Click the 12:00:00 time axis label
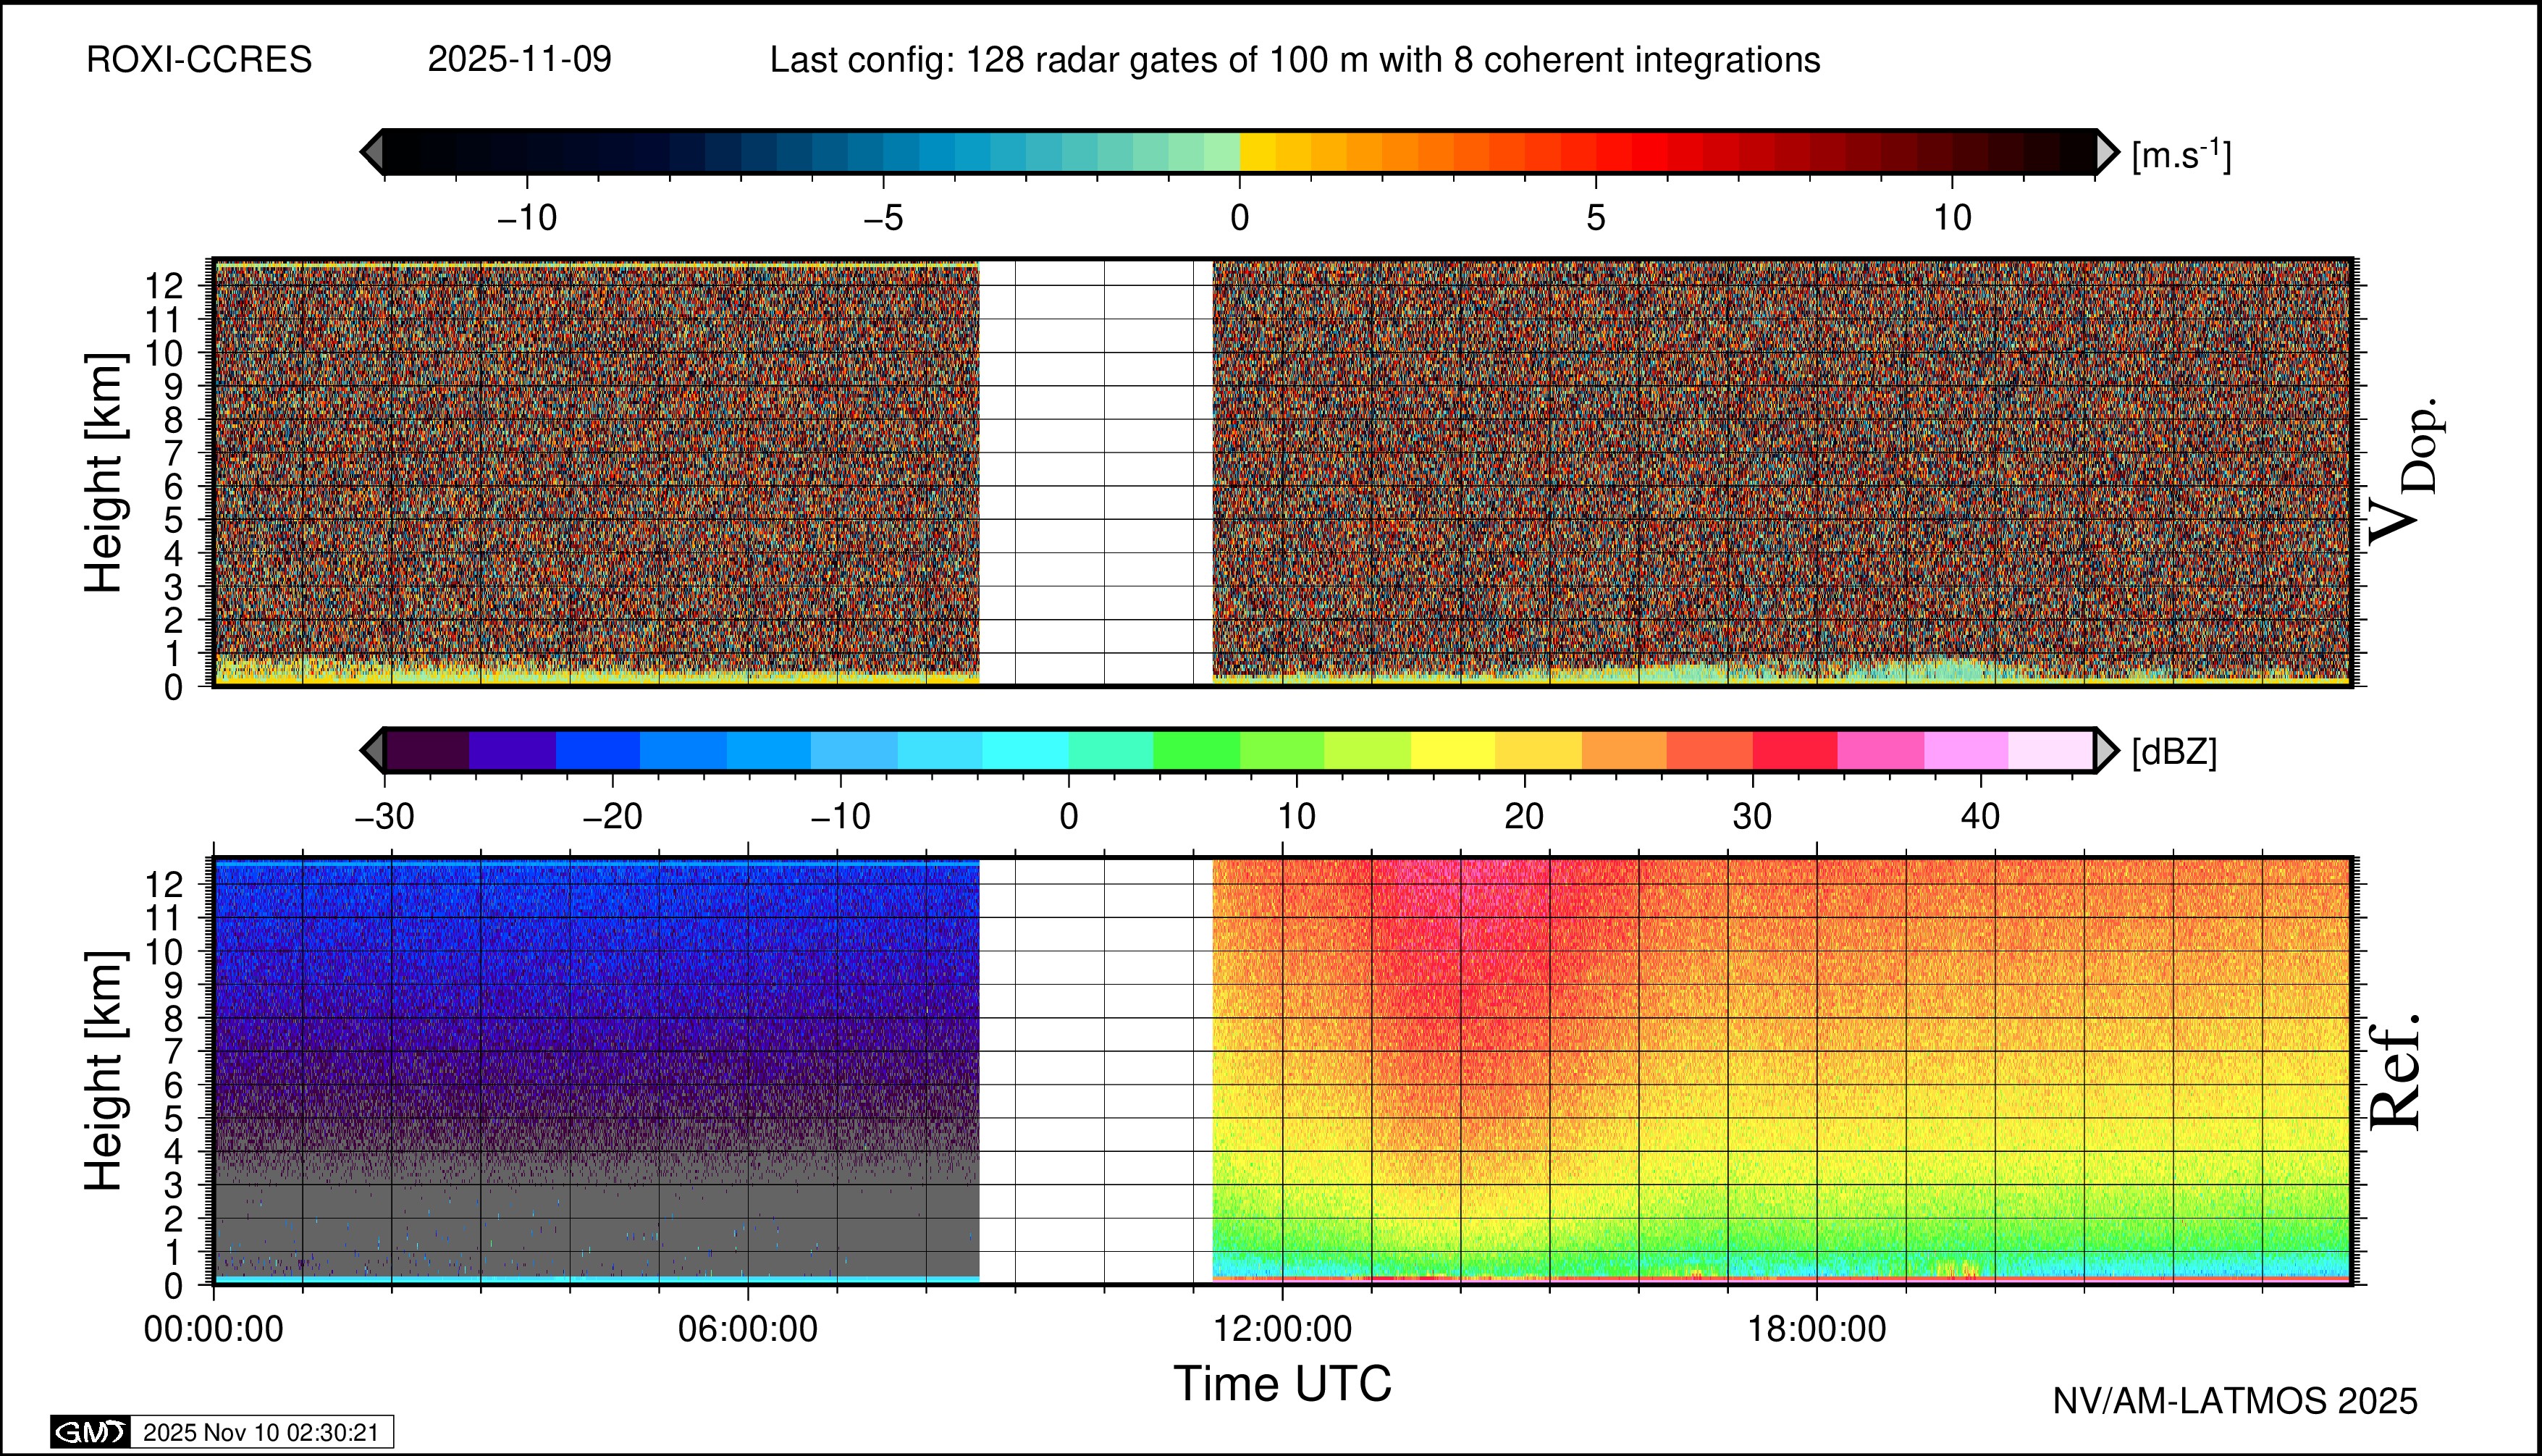2542x1456 pixels. tap(1282, 1330)
